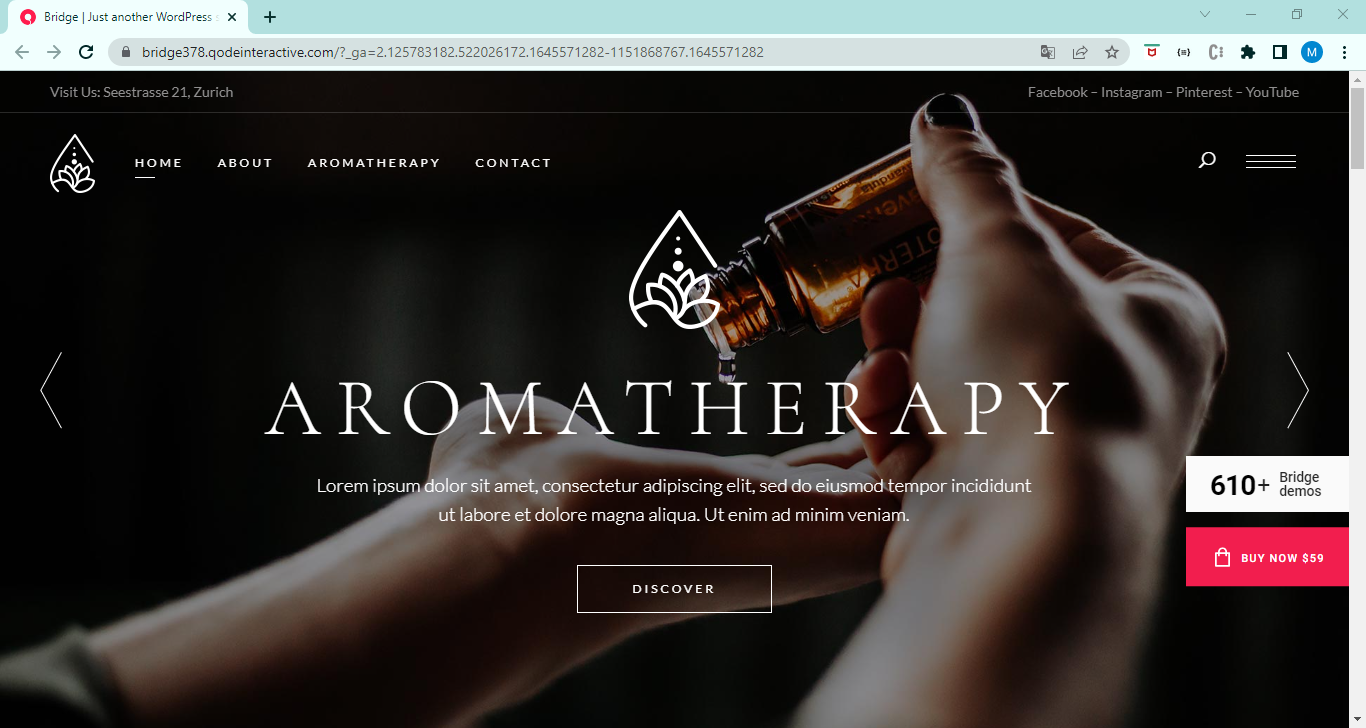Open the Extensions puzzle piece icon
Image resolution: width=1366 pixels, height=728 pixels.
(1248, 52)
